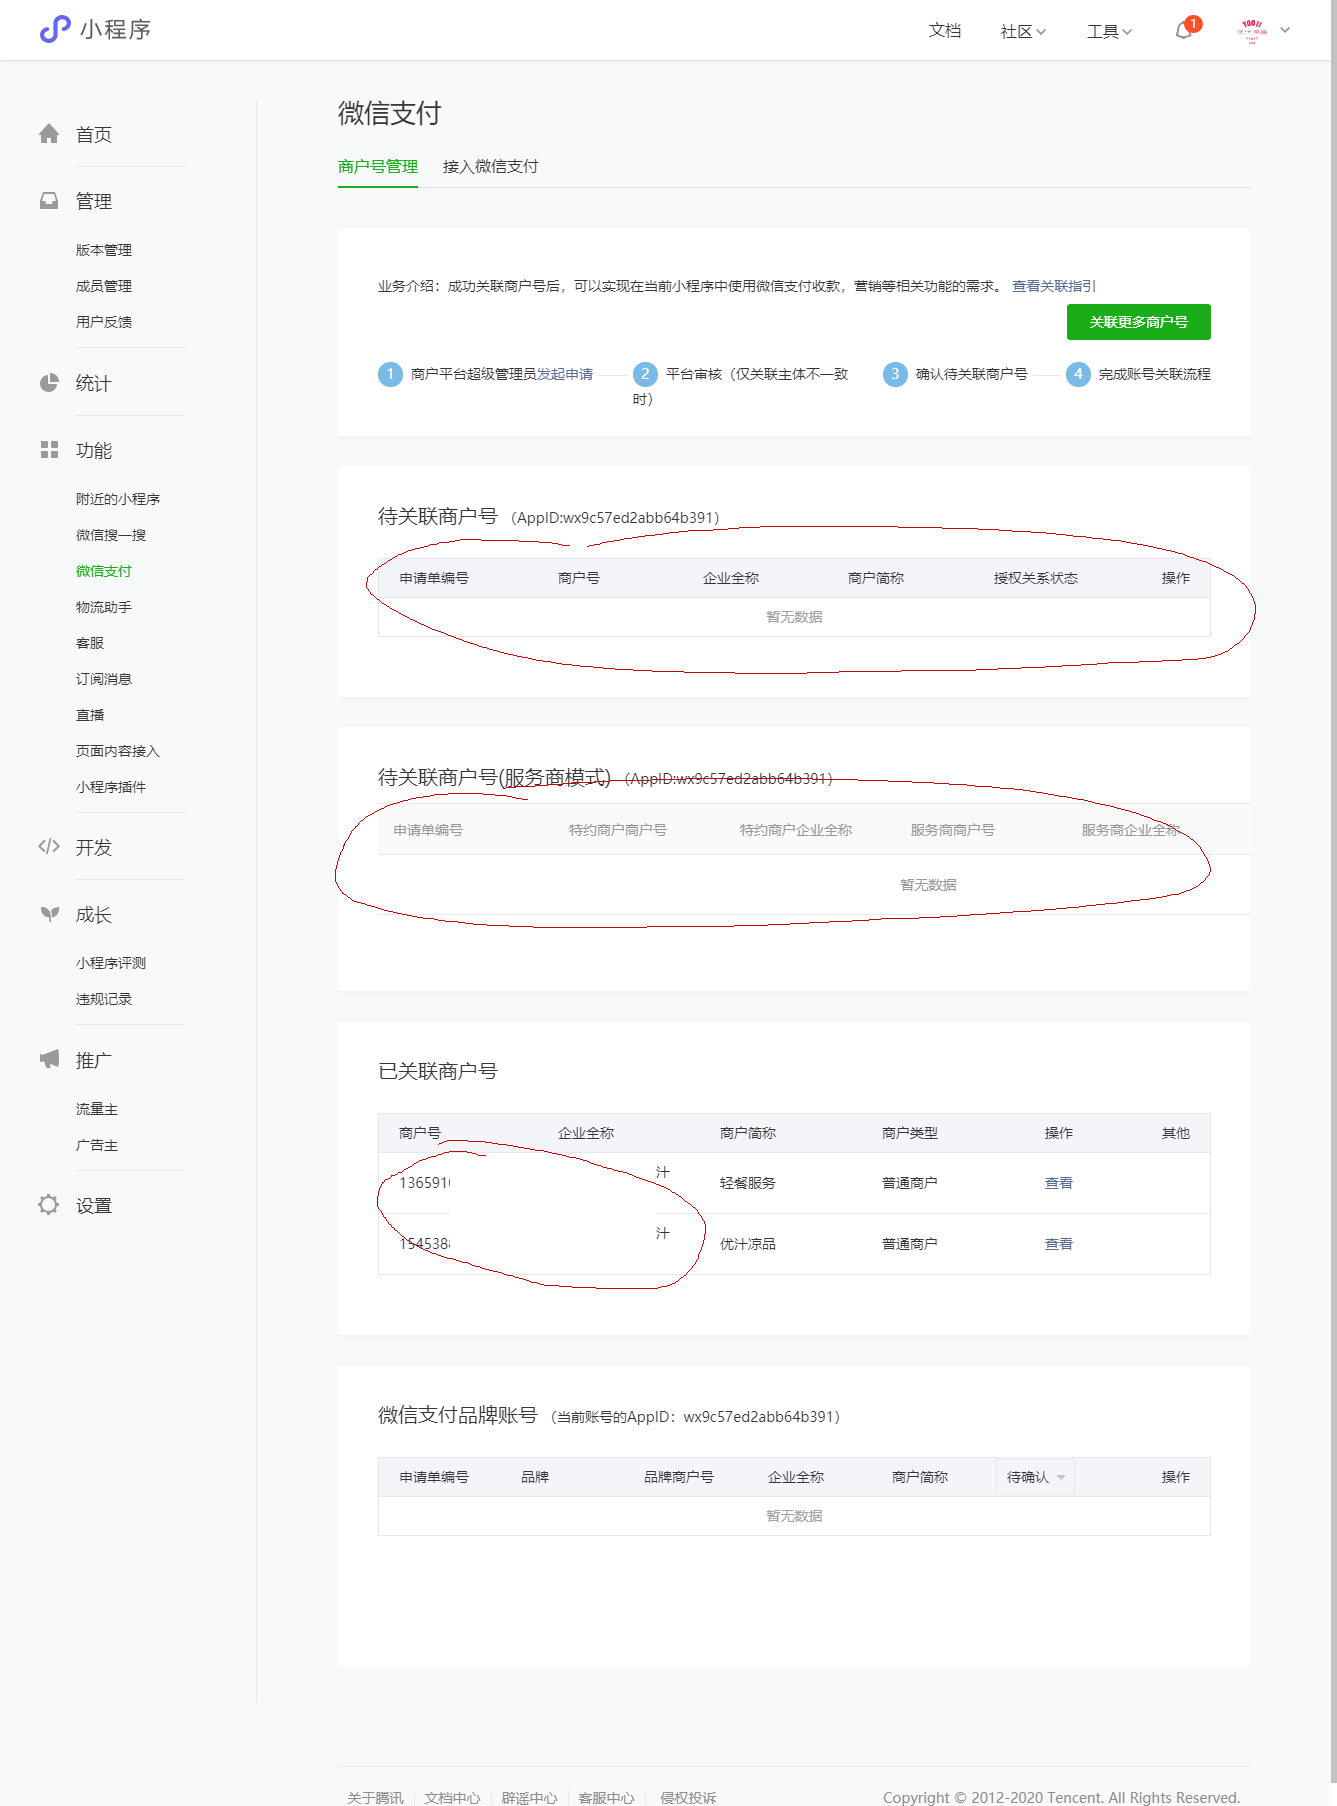Select 微信支付 in sidebar
Viewport: 1337px width, 1806px height.
[104, 571]
